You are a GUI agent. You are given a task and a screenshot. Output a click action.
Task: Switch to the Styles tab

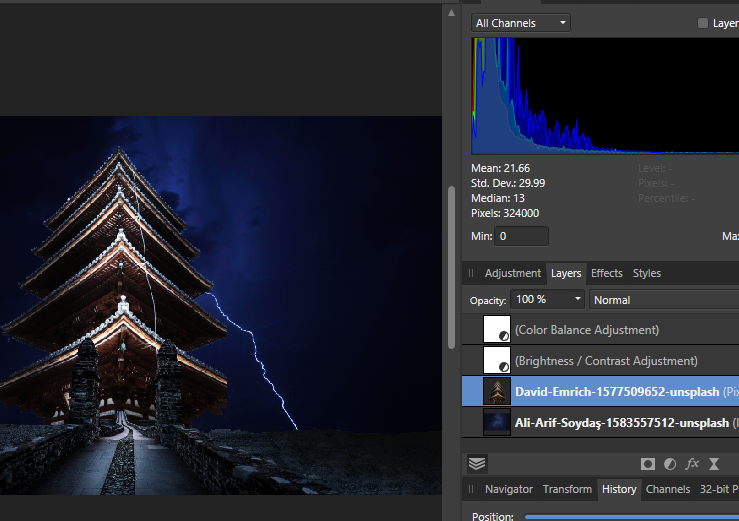click(647, 273)
